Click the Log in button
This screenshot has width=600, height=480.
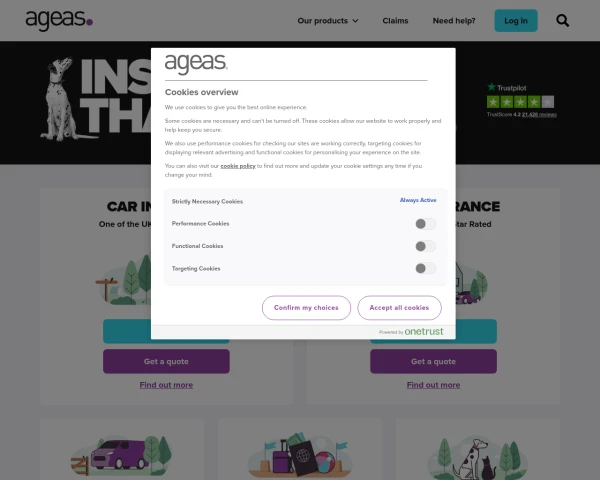point(516,21)
